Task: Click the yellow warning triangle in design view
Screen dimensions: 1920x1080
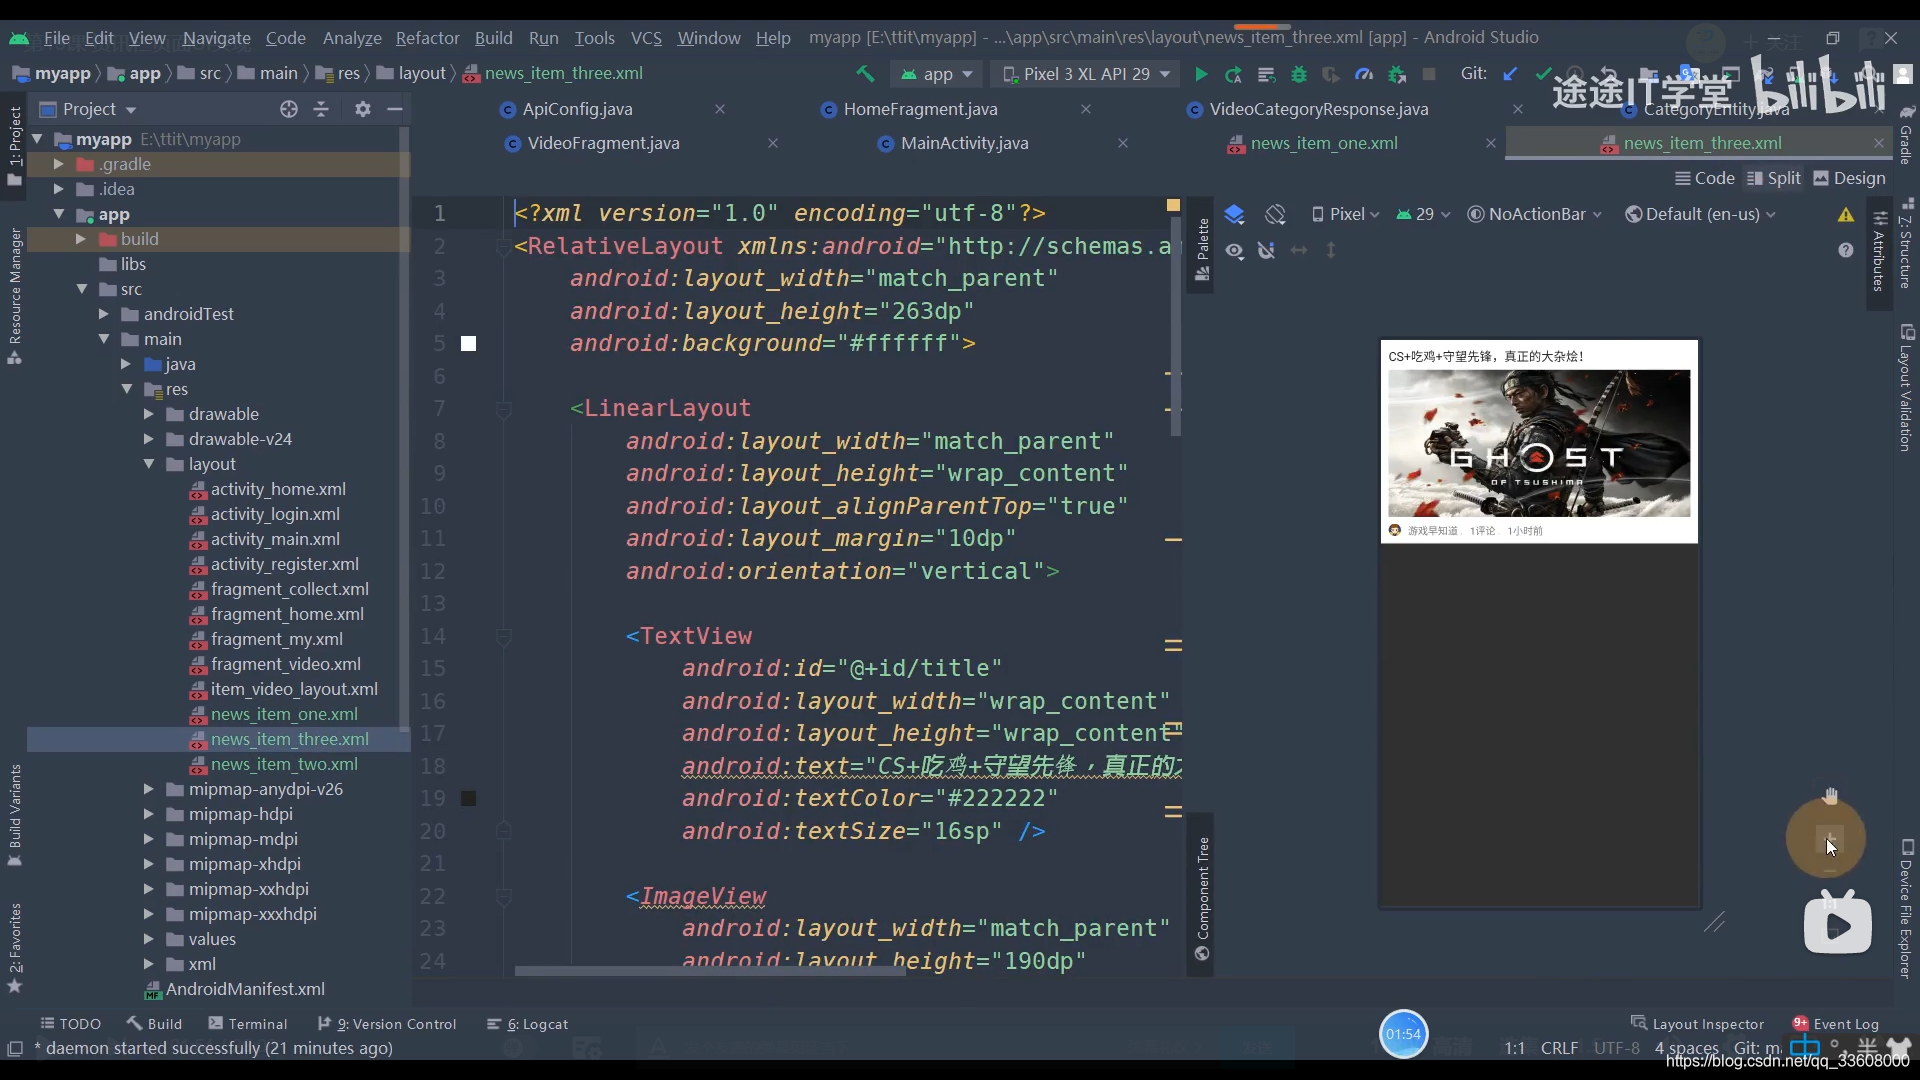Action: (x=1846, y=214)
